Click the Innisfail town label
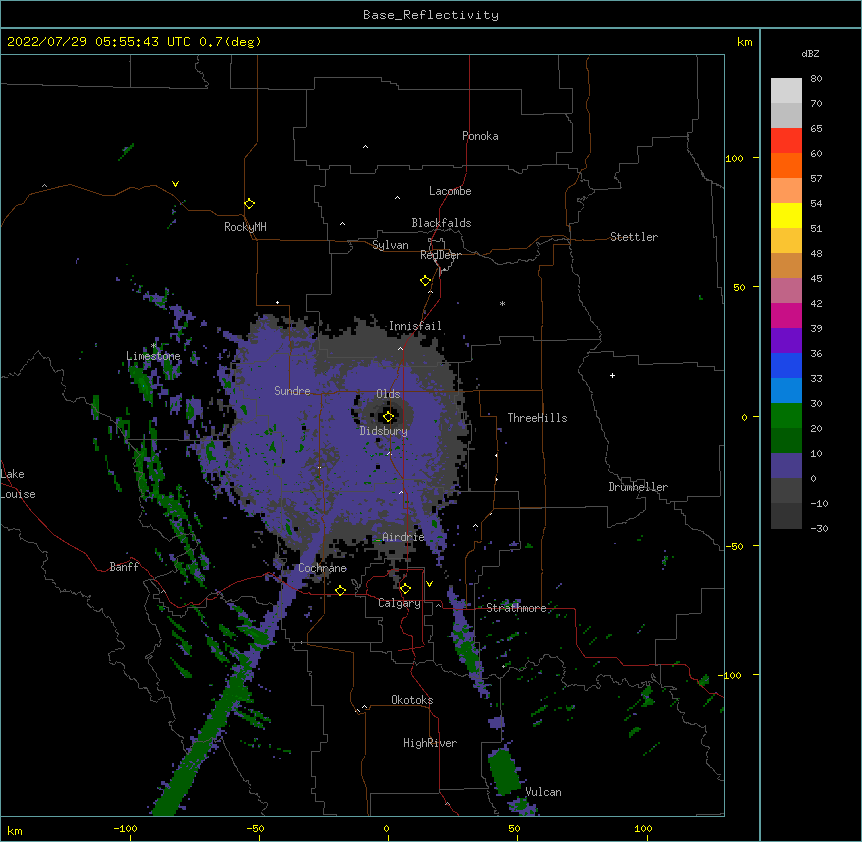This screenshot has width=862, height=842. (415, 326)
